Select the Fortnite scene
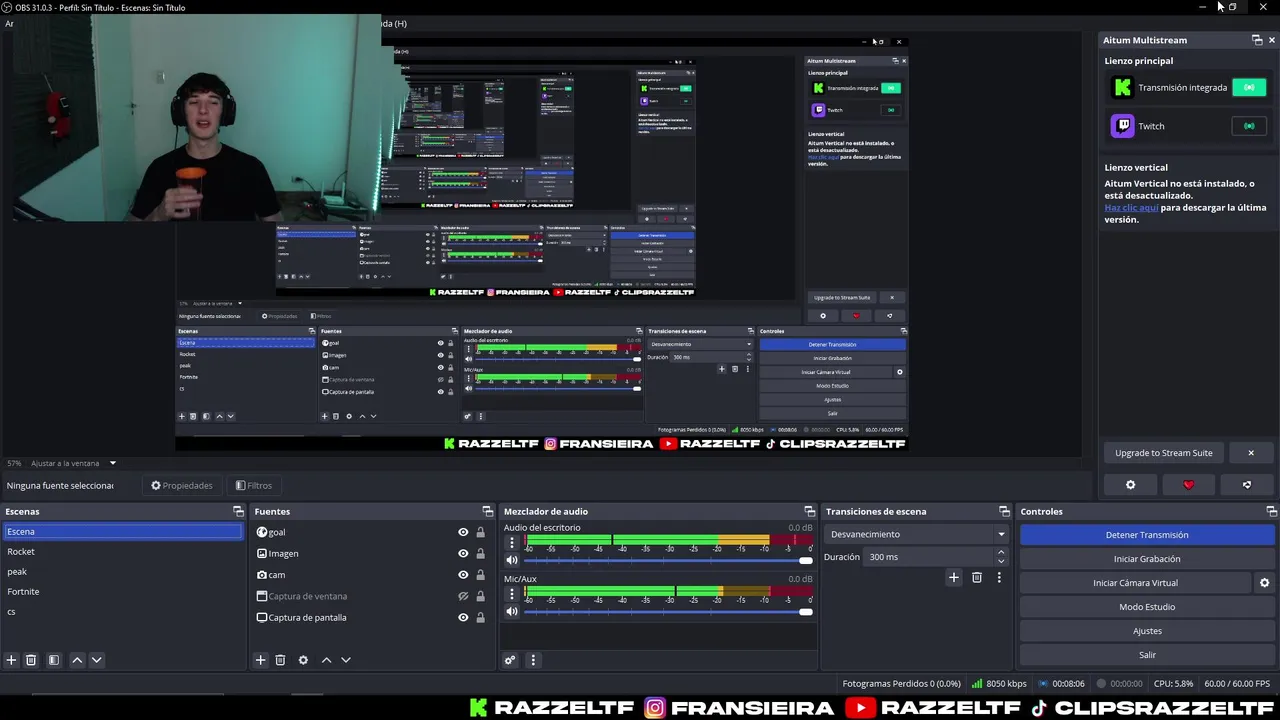1280x720 pixels. coord(122,592)
